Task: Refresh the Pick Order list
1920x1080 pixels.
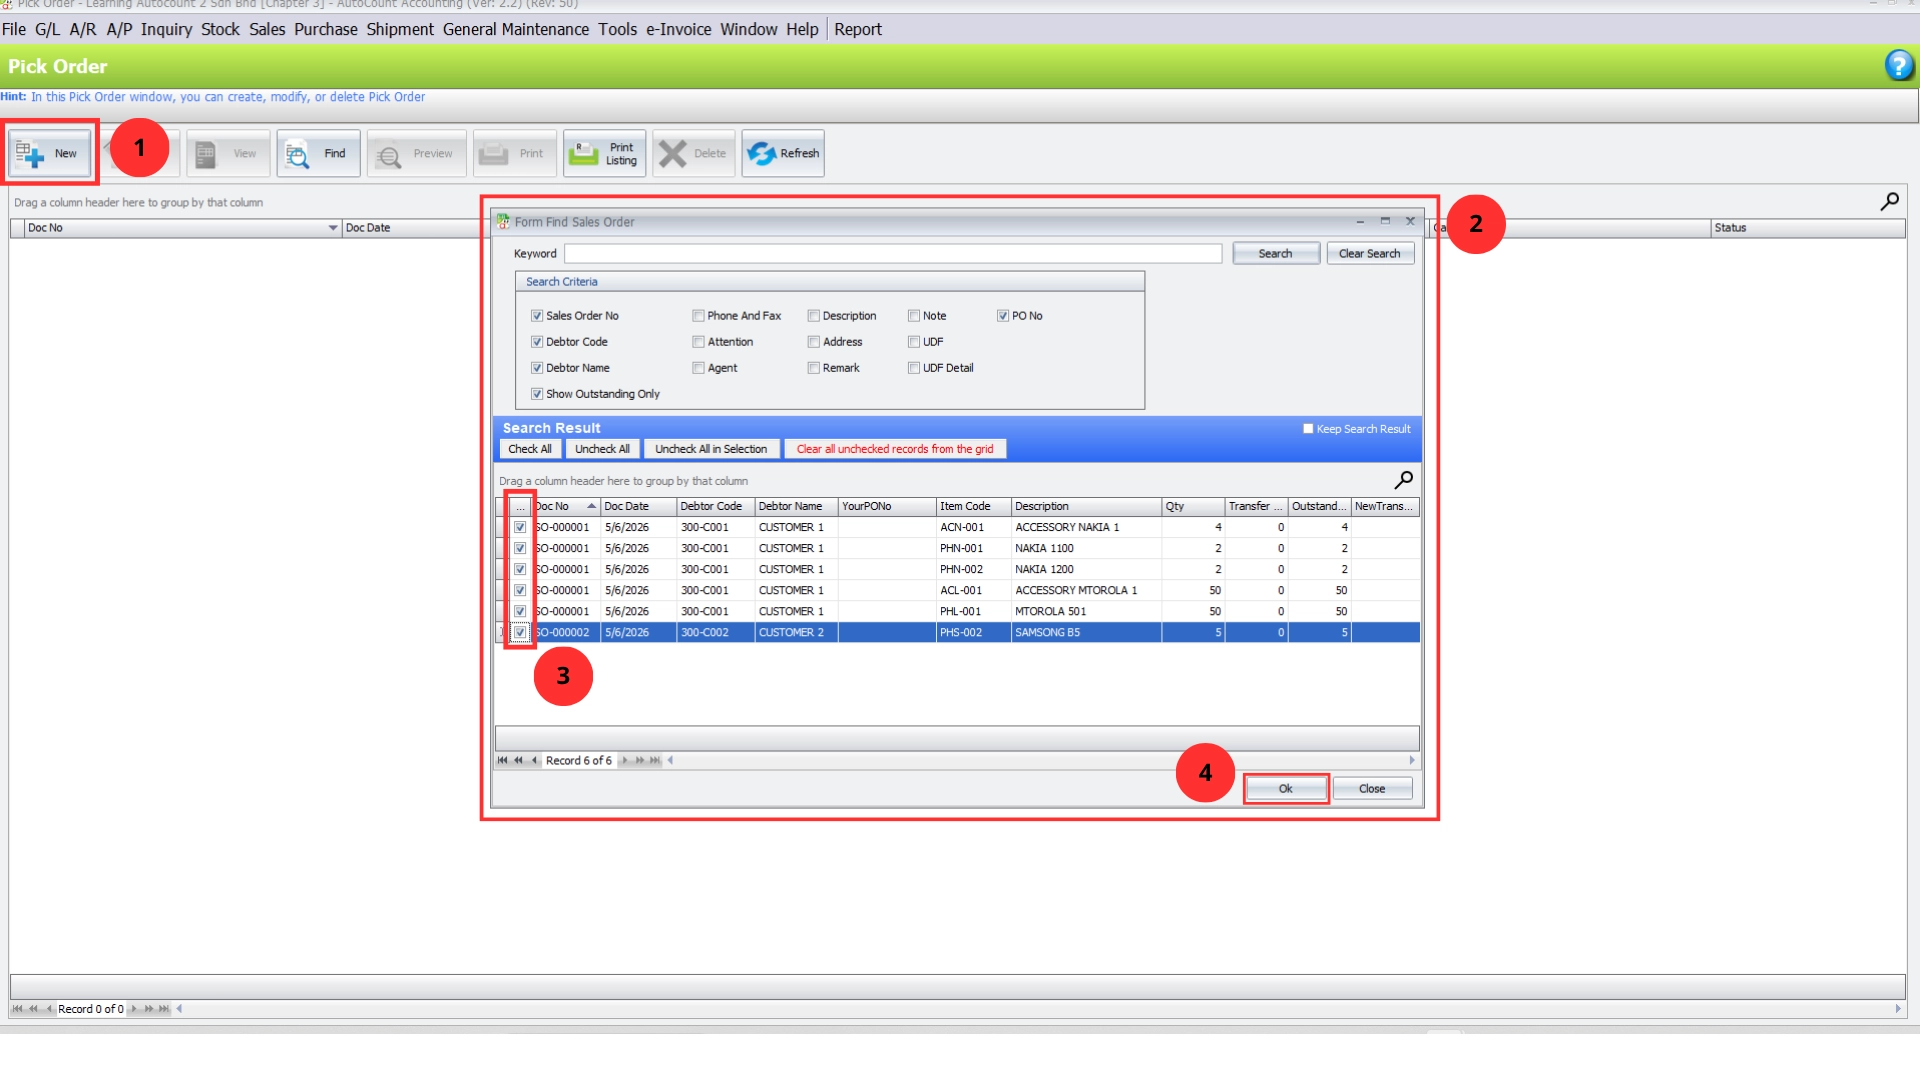Action: pyautogui.click(x=783, y=153)
